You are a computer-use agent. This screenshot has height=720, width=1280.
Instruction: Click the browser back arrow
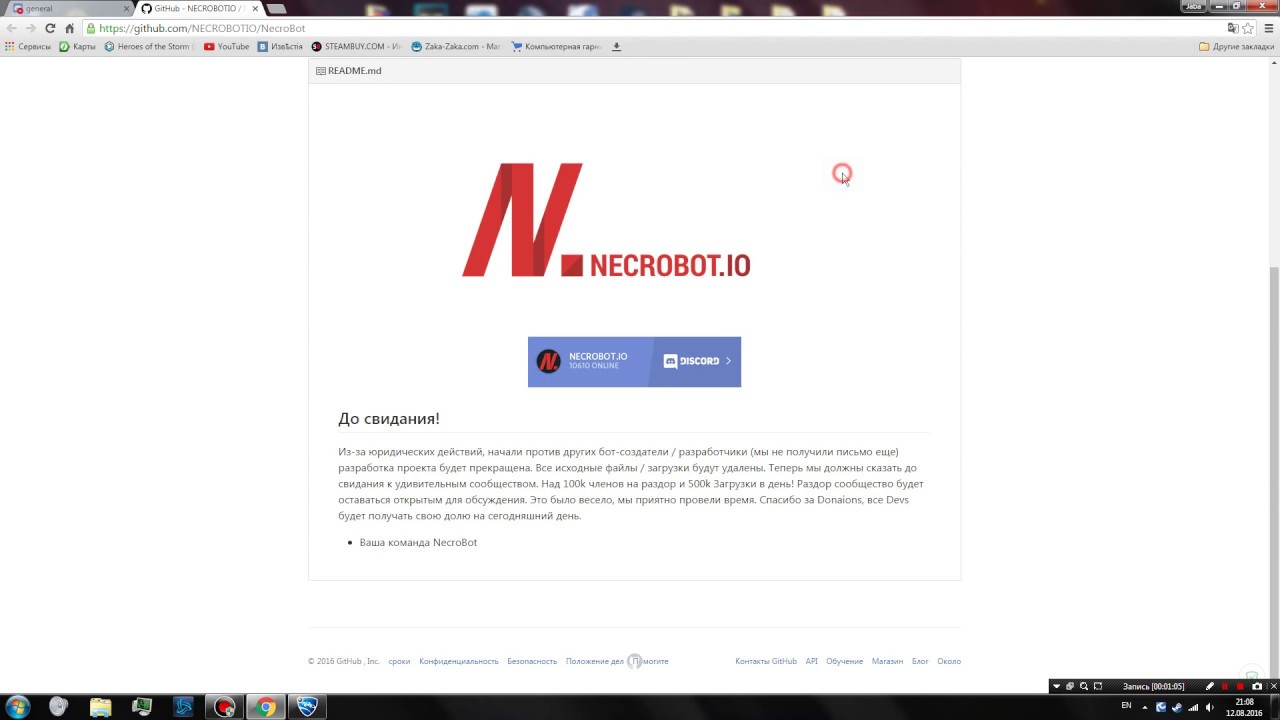pyautogui.click(x=12, y=28)
